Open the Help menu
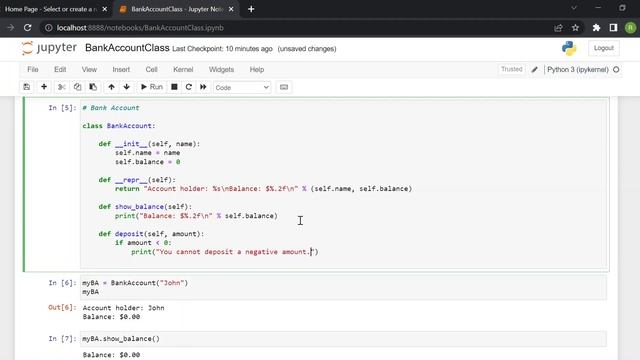Screen dimensions: 640x360 click(257, 69)
